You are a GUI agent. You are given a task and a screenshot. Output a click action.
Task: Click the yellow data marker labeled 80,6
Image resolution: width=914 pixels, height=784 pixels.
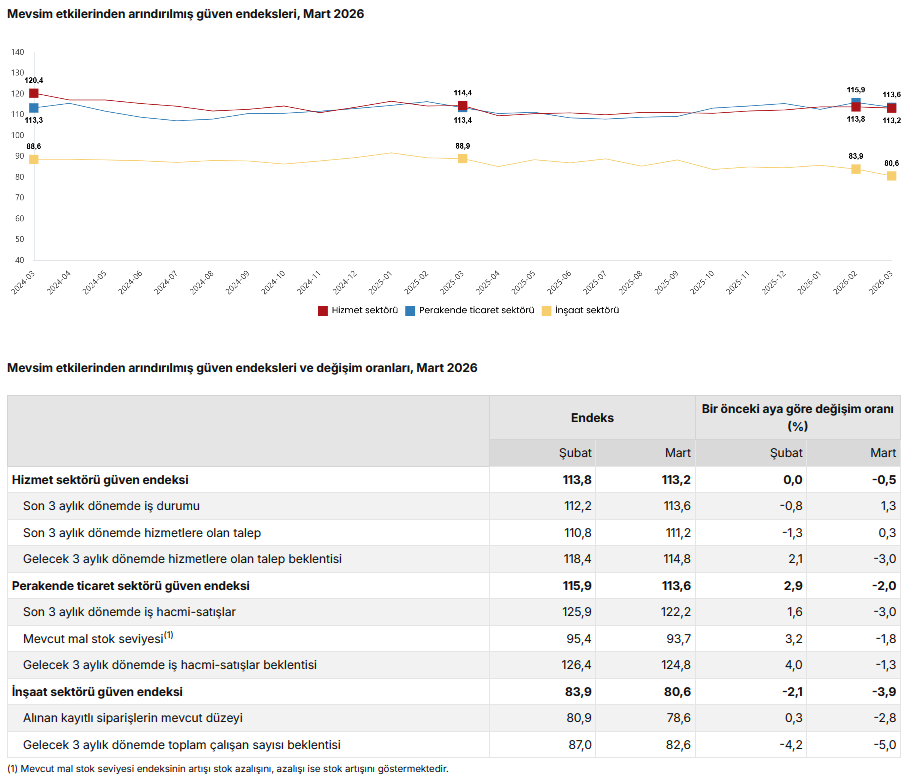[891, 176]
